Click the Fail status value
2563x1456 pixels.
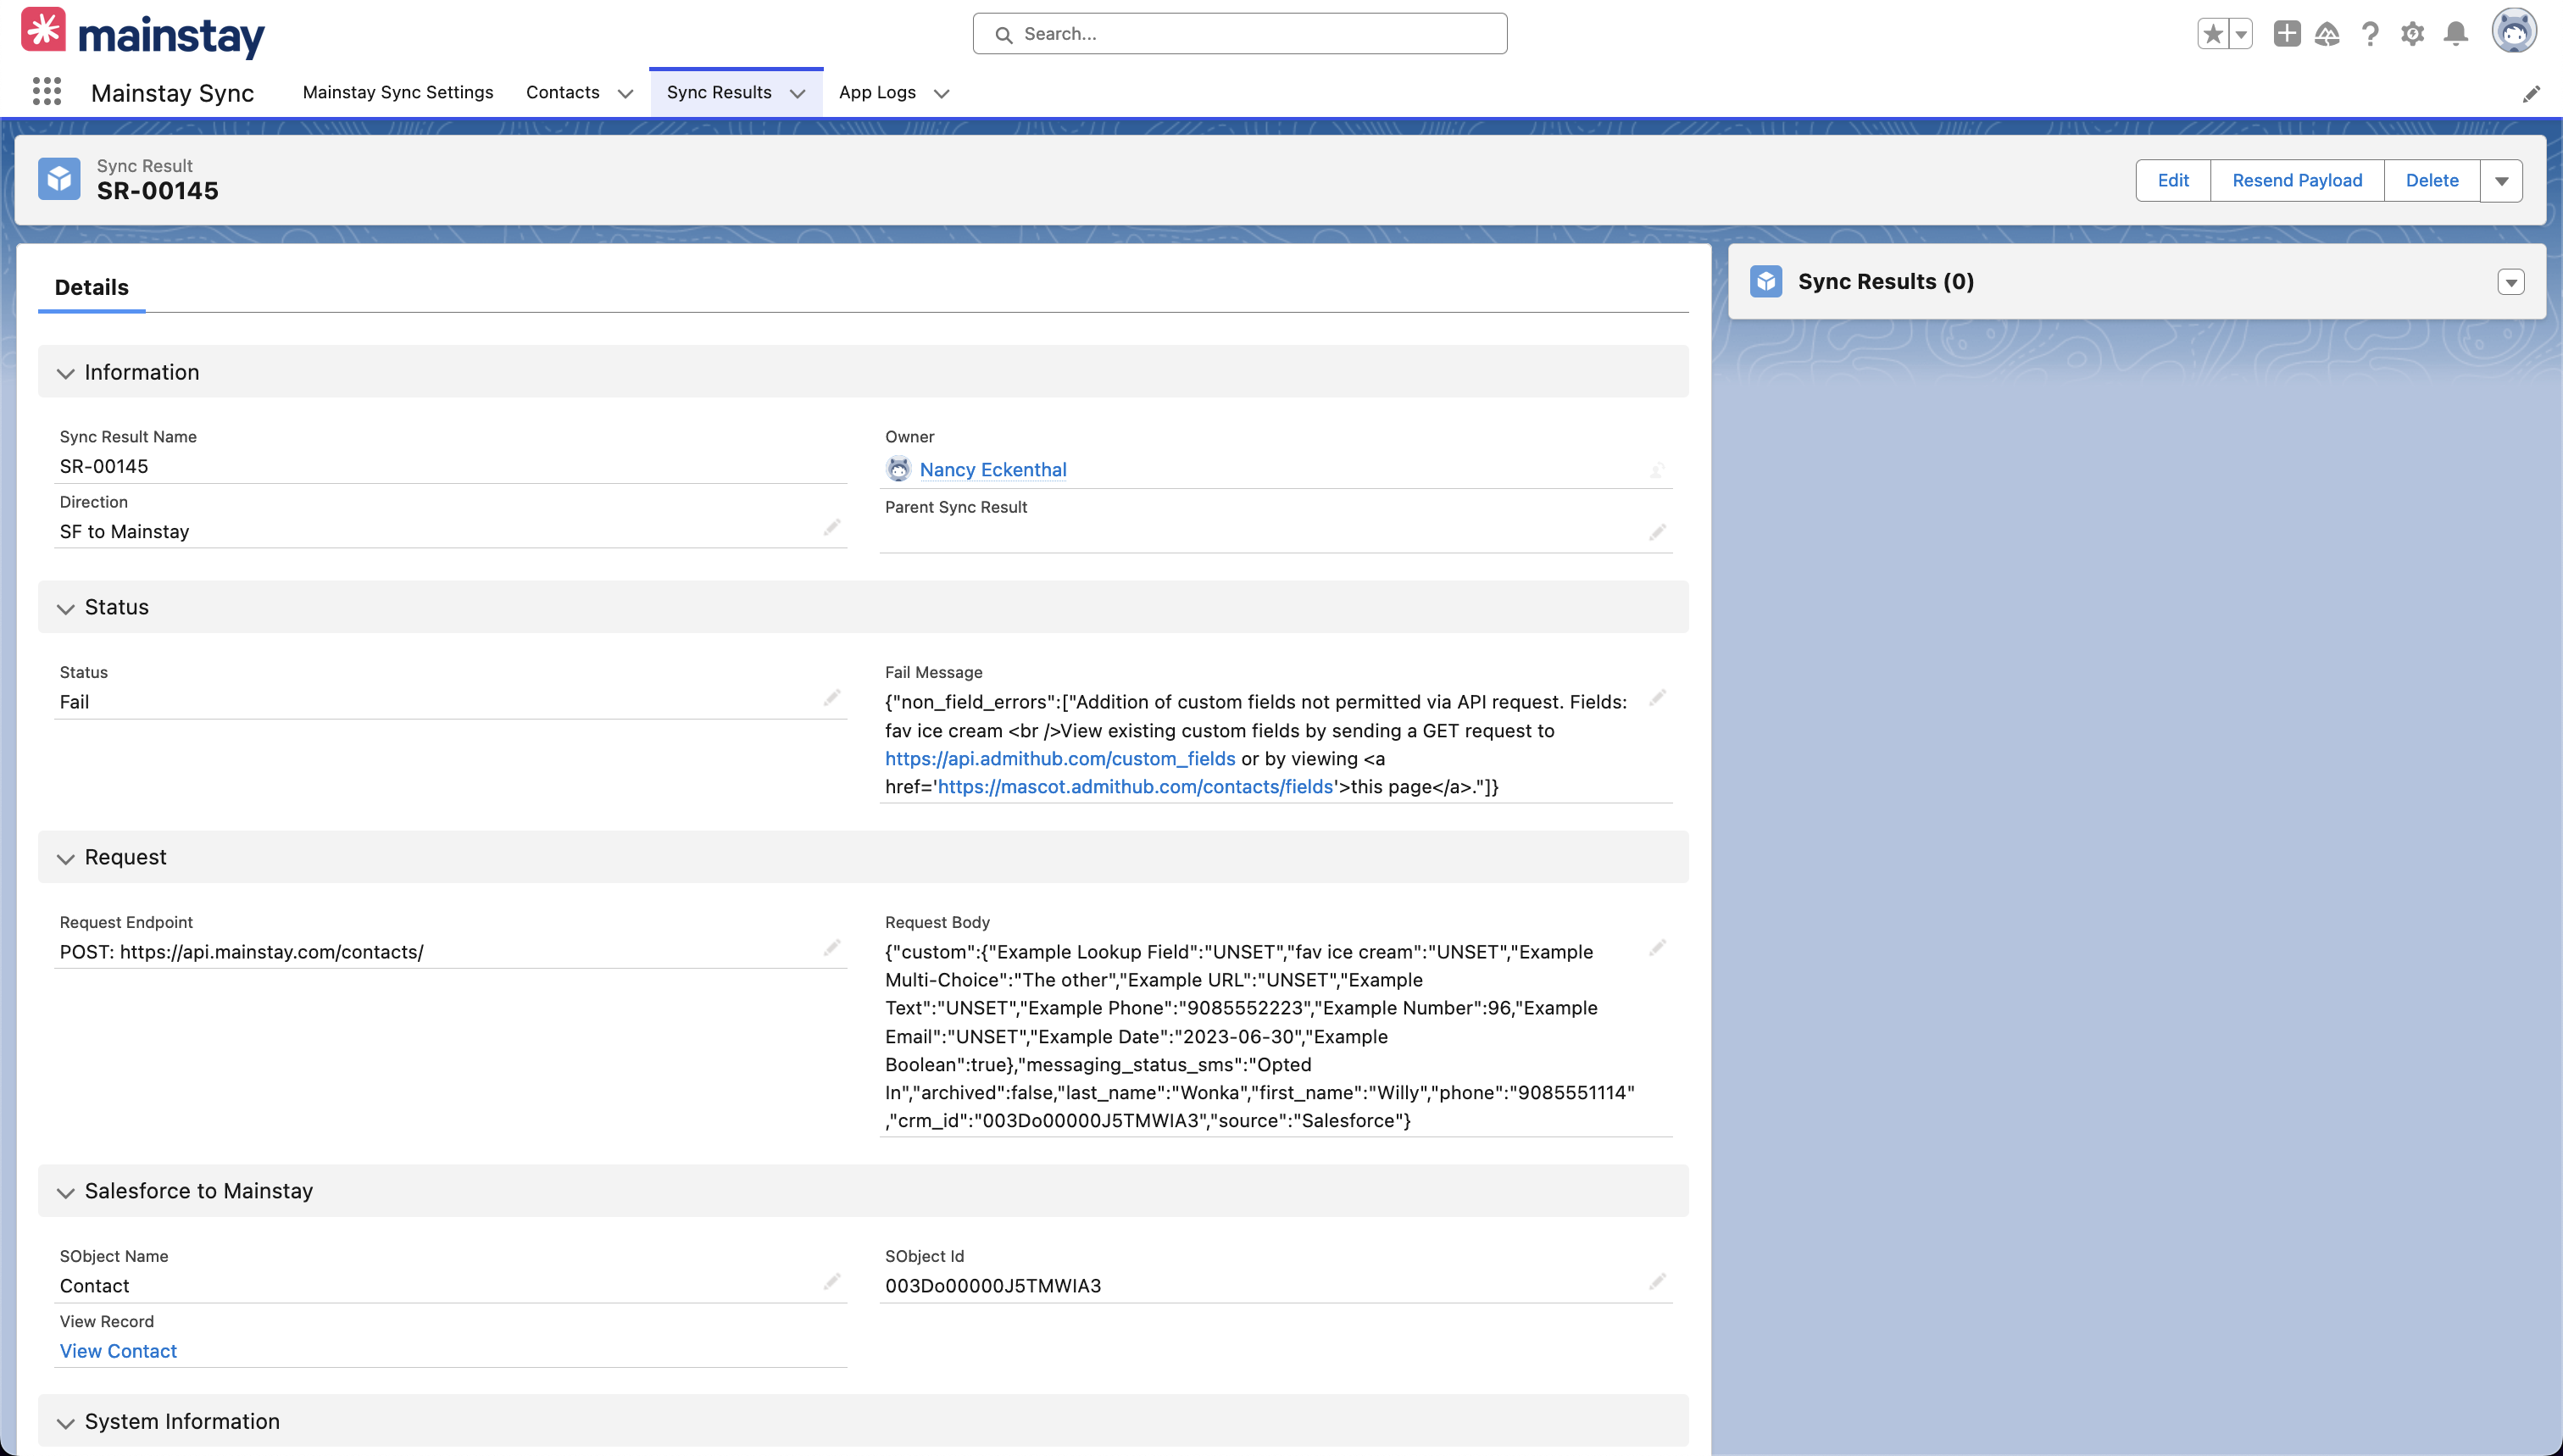(74, 701)
